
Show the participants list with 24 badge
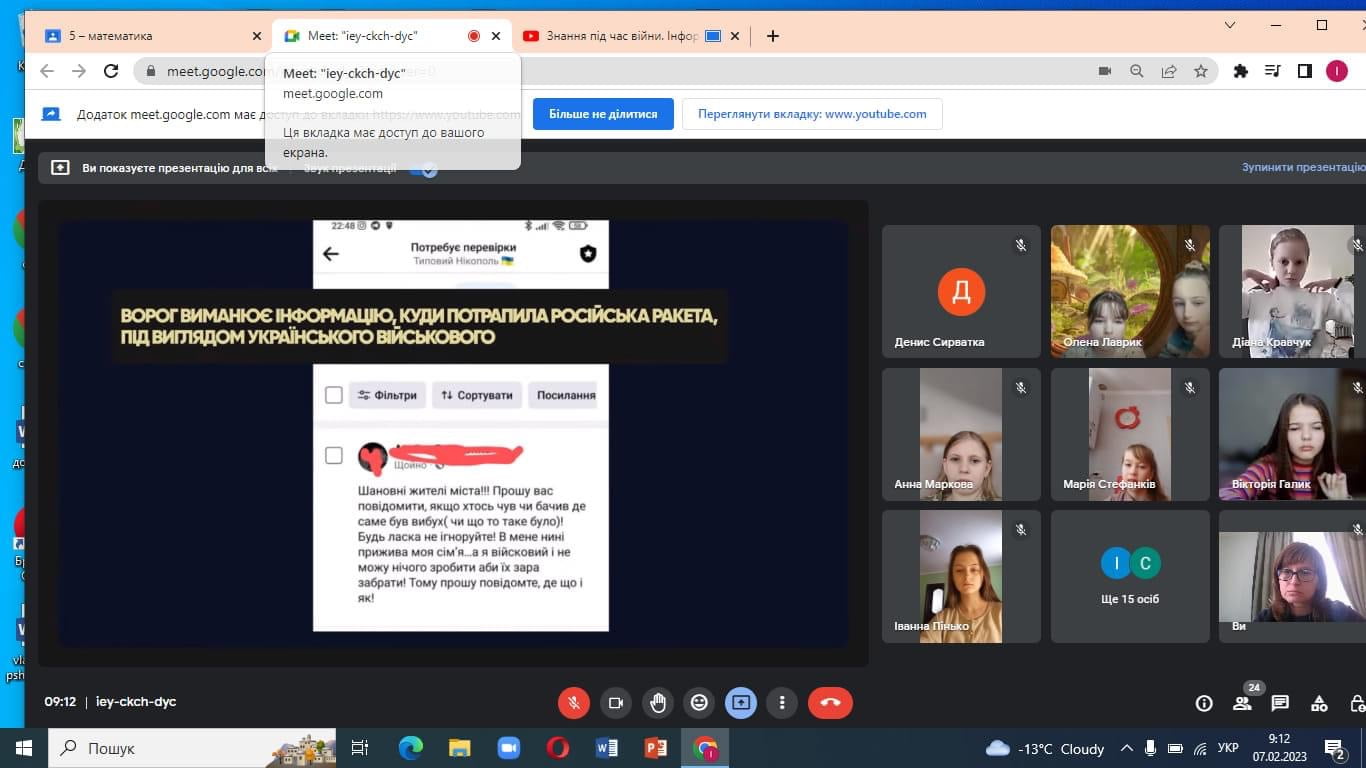coord(1242,703)
